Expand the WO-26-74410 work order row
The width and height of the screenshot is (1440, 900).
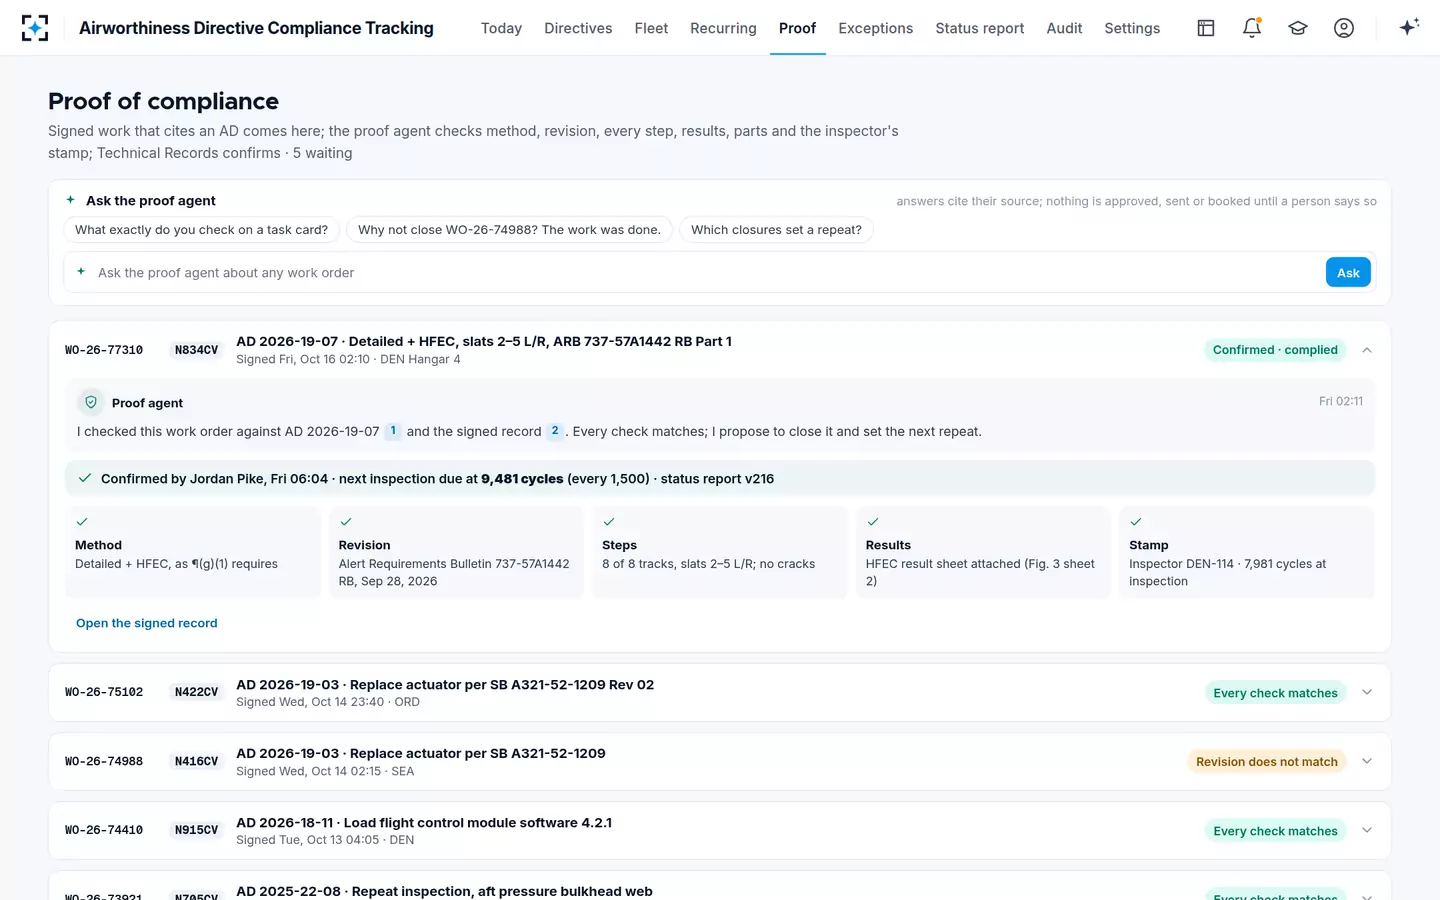point(1367,830)
